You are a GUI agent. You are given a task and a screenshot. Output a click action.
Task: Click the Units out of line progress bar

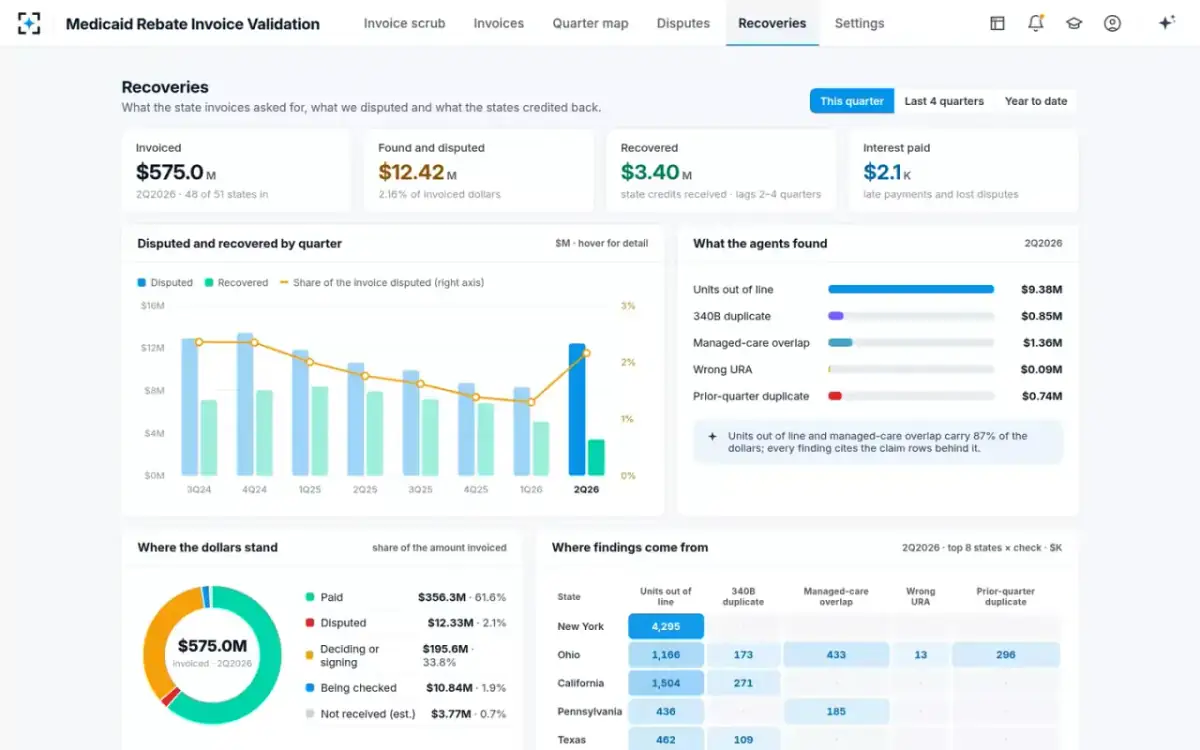coord(911,289)
